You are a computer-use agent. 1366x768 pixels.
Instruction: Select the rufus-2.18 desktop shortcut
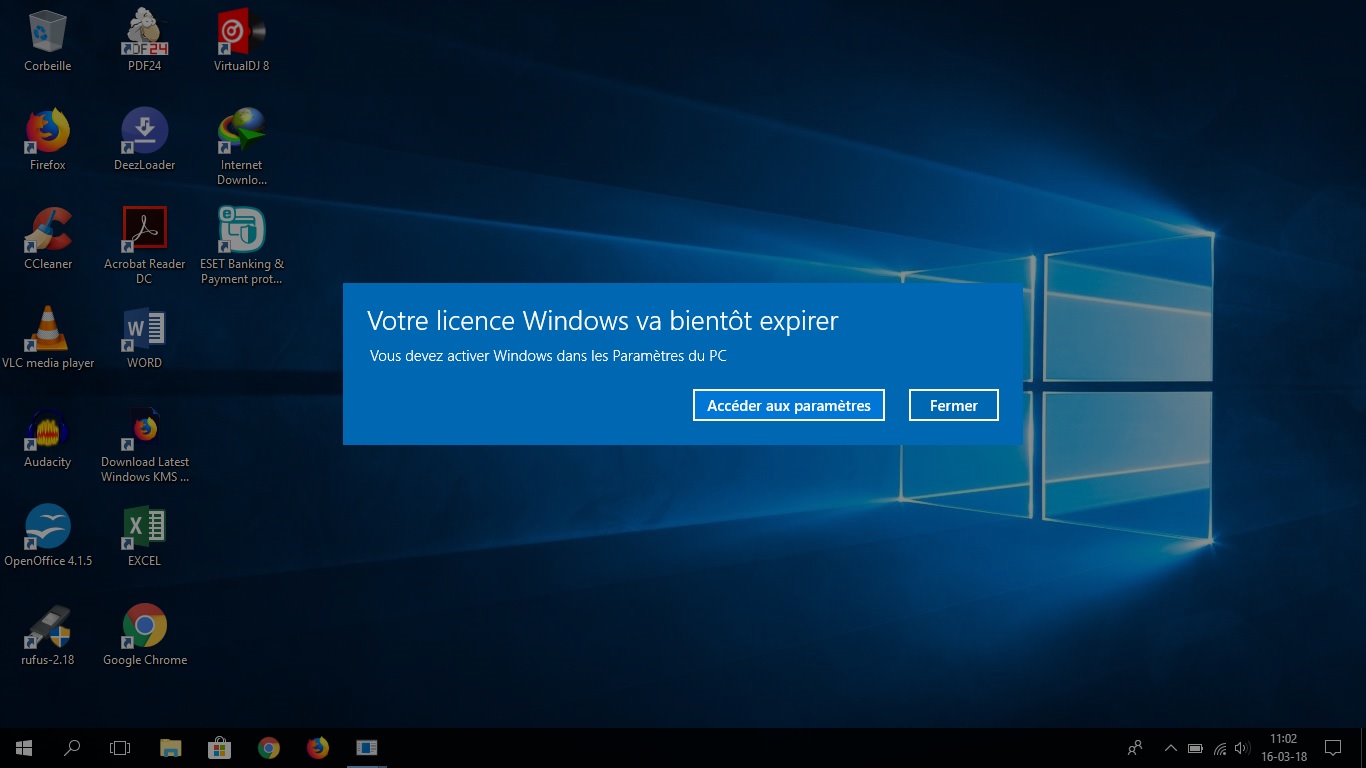(47, 634)
